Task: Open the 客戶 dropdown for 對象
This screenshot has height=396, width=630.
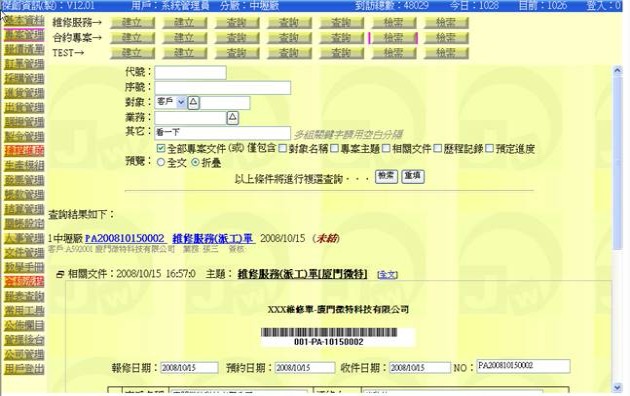Action: 171,102
